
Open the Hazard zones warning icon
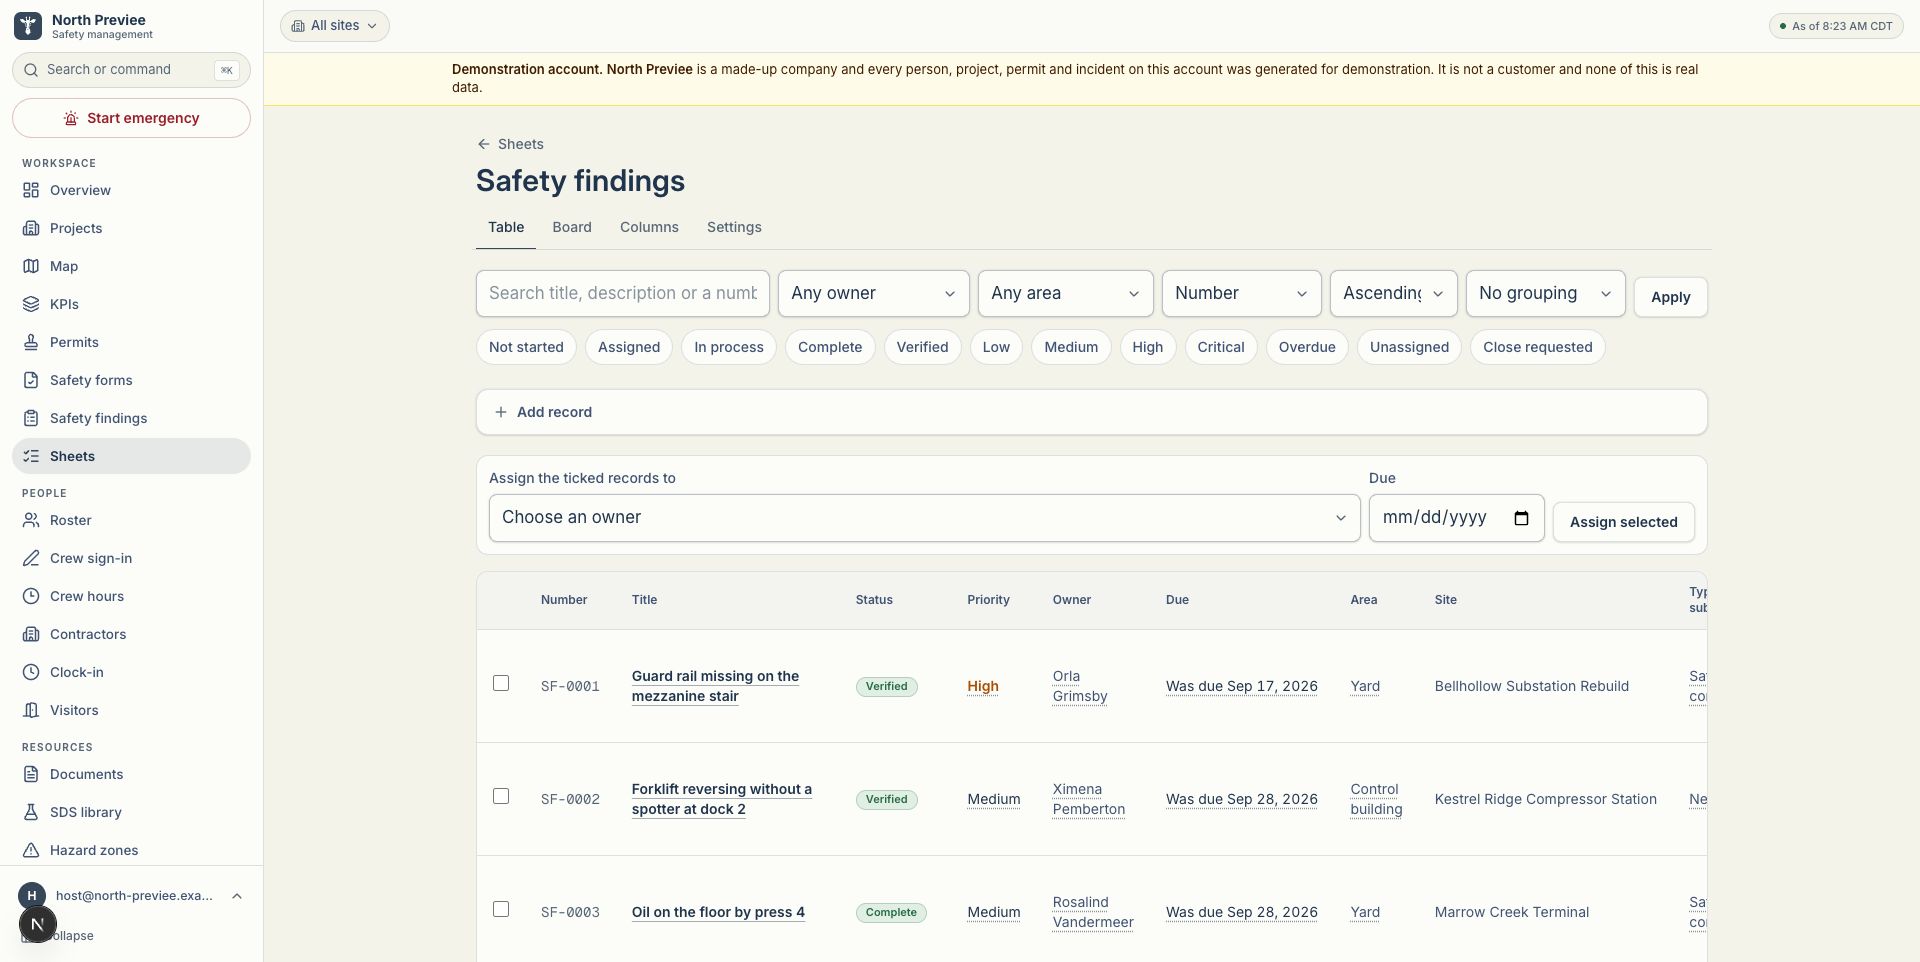pyautogui.click(x=31, y=850)
